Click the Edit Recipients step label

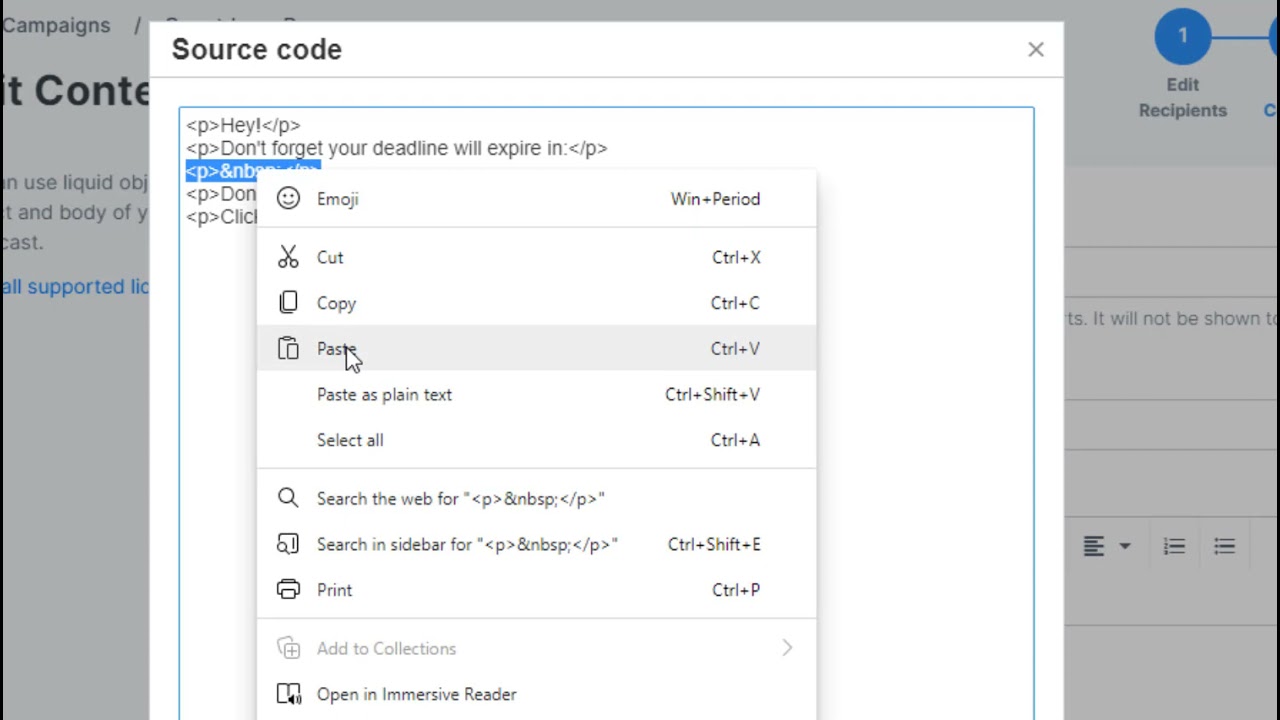pos(1183,97)
